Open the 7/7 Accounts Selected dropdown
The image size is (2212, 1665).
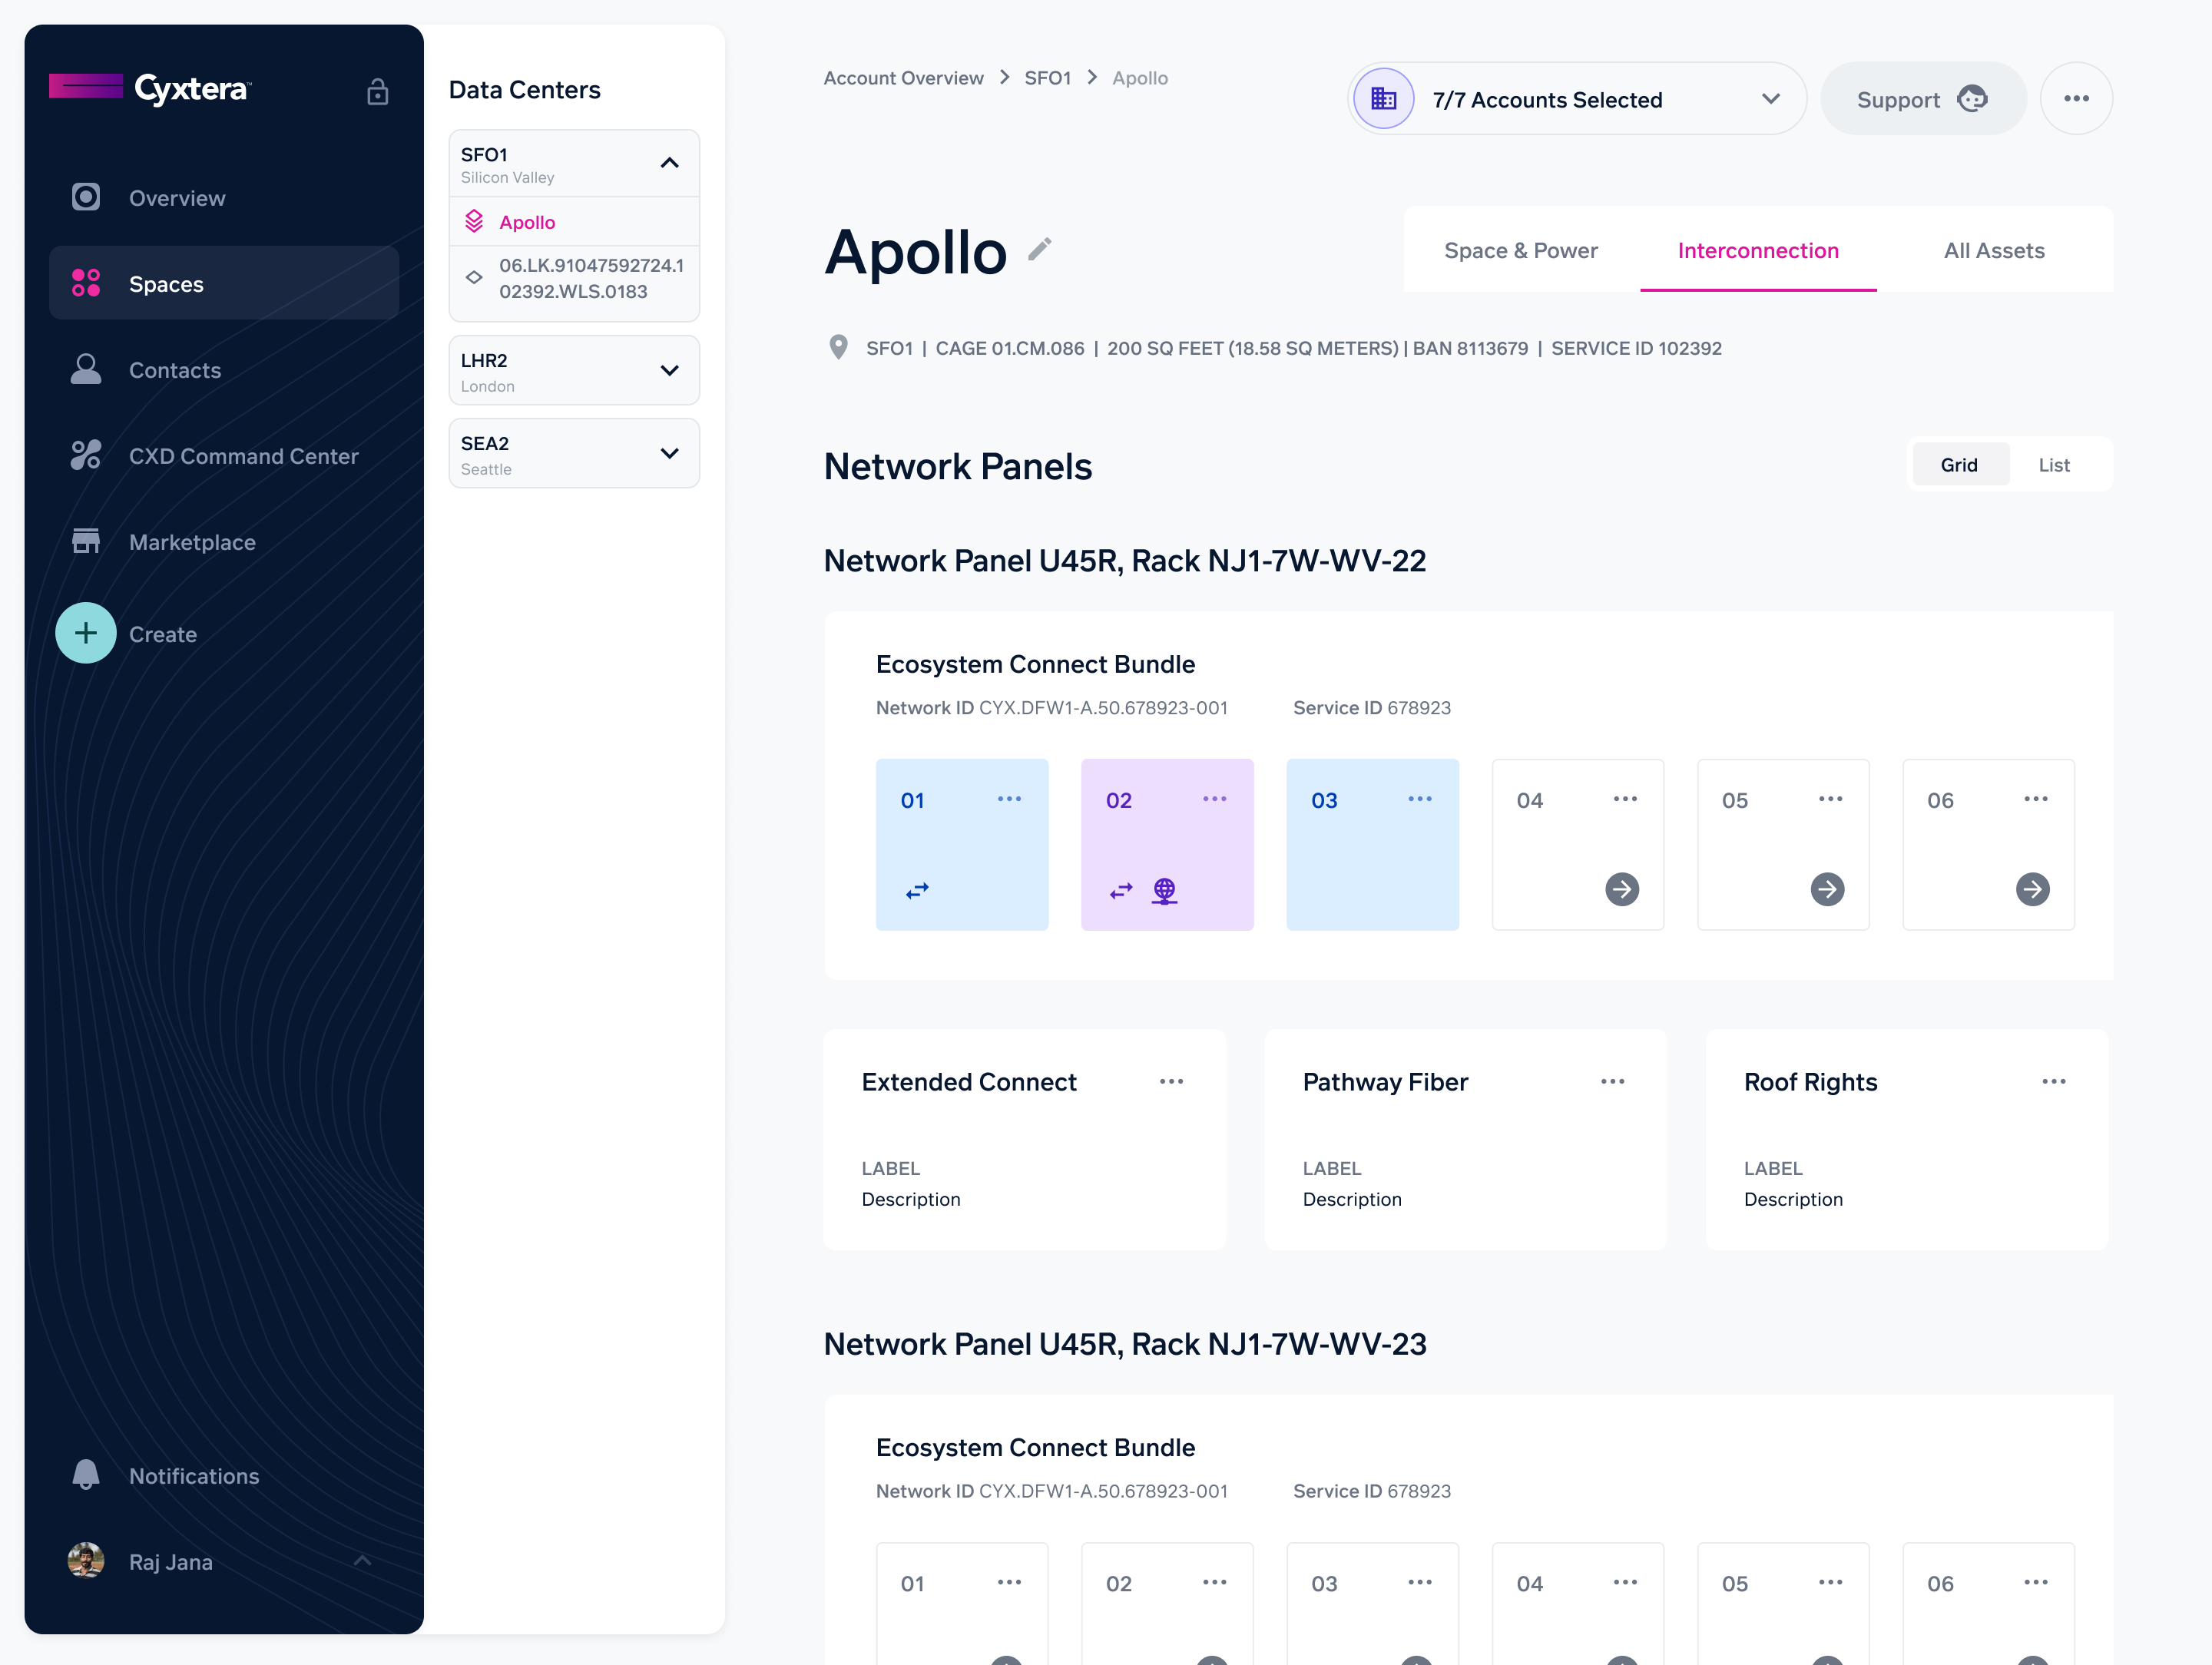pyautogui.click(x=1577, y=99)
